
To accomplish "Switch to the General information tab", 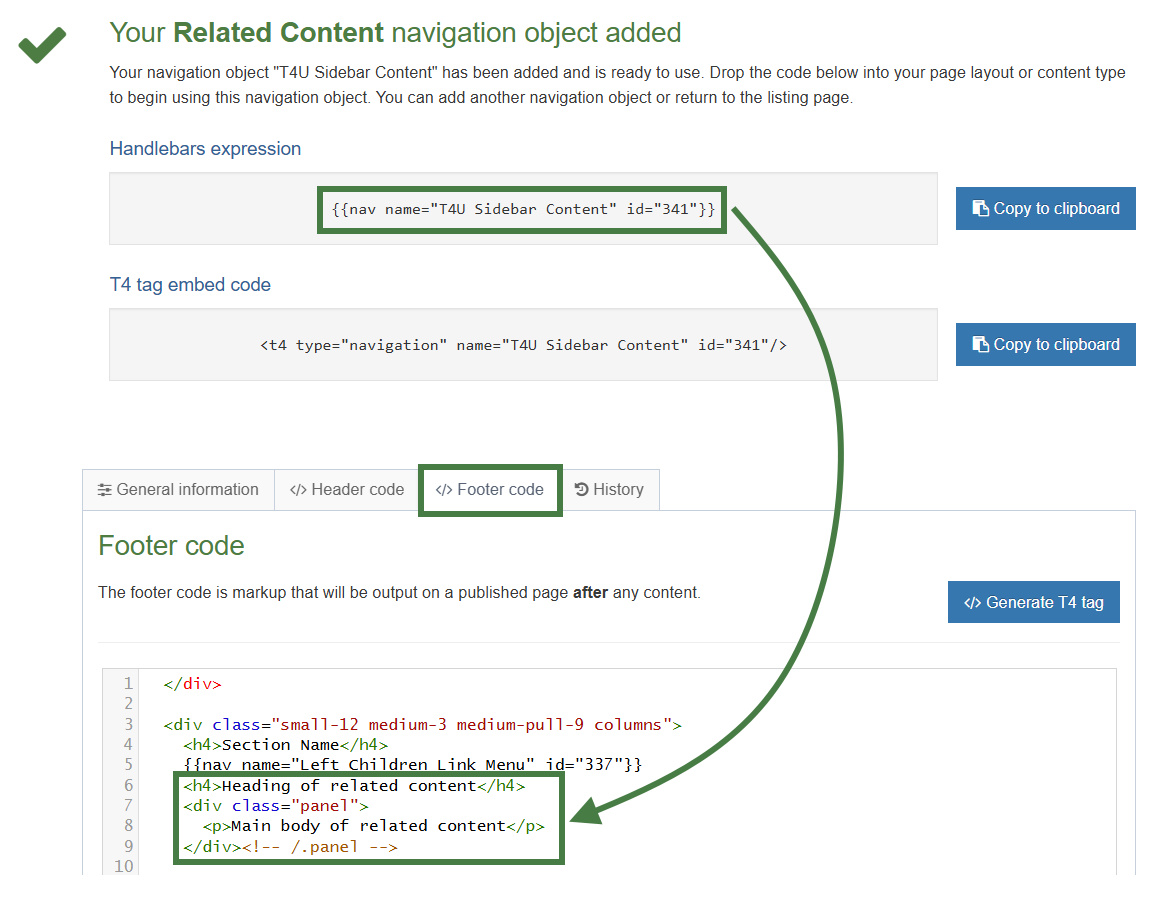I will click(178, 489).
